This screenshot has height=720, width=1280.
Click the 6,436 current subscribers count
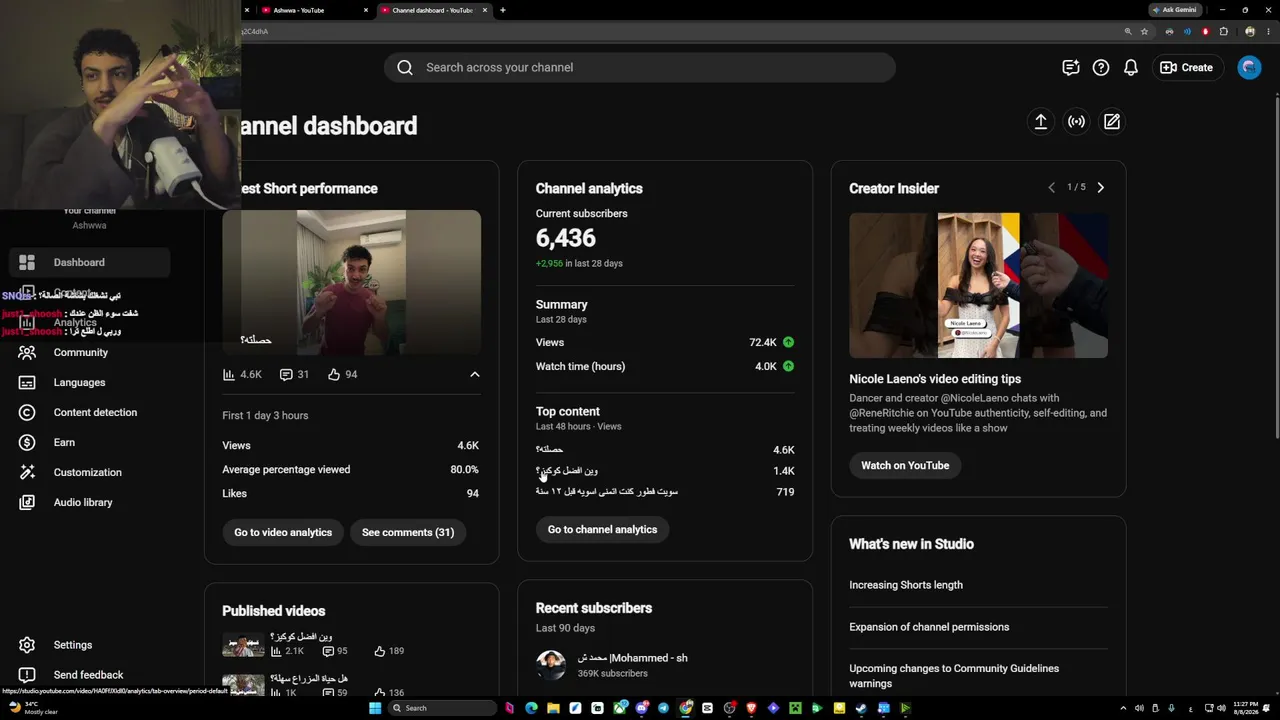(566, 238)
